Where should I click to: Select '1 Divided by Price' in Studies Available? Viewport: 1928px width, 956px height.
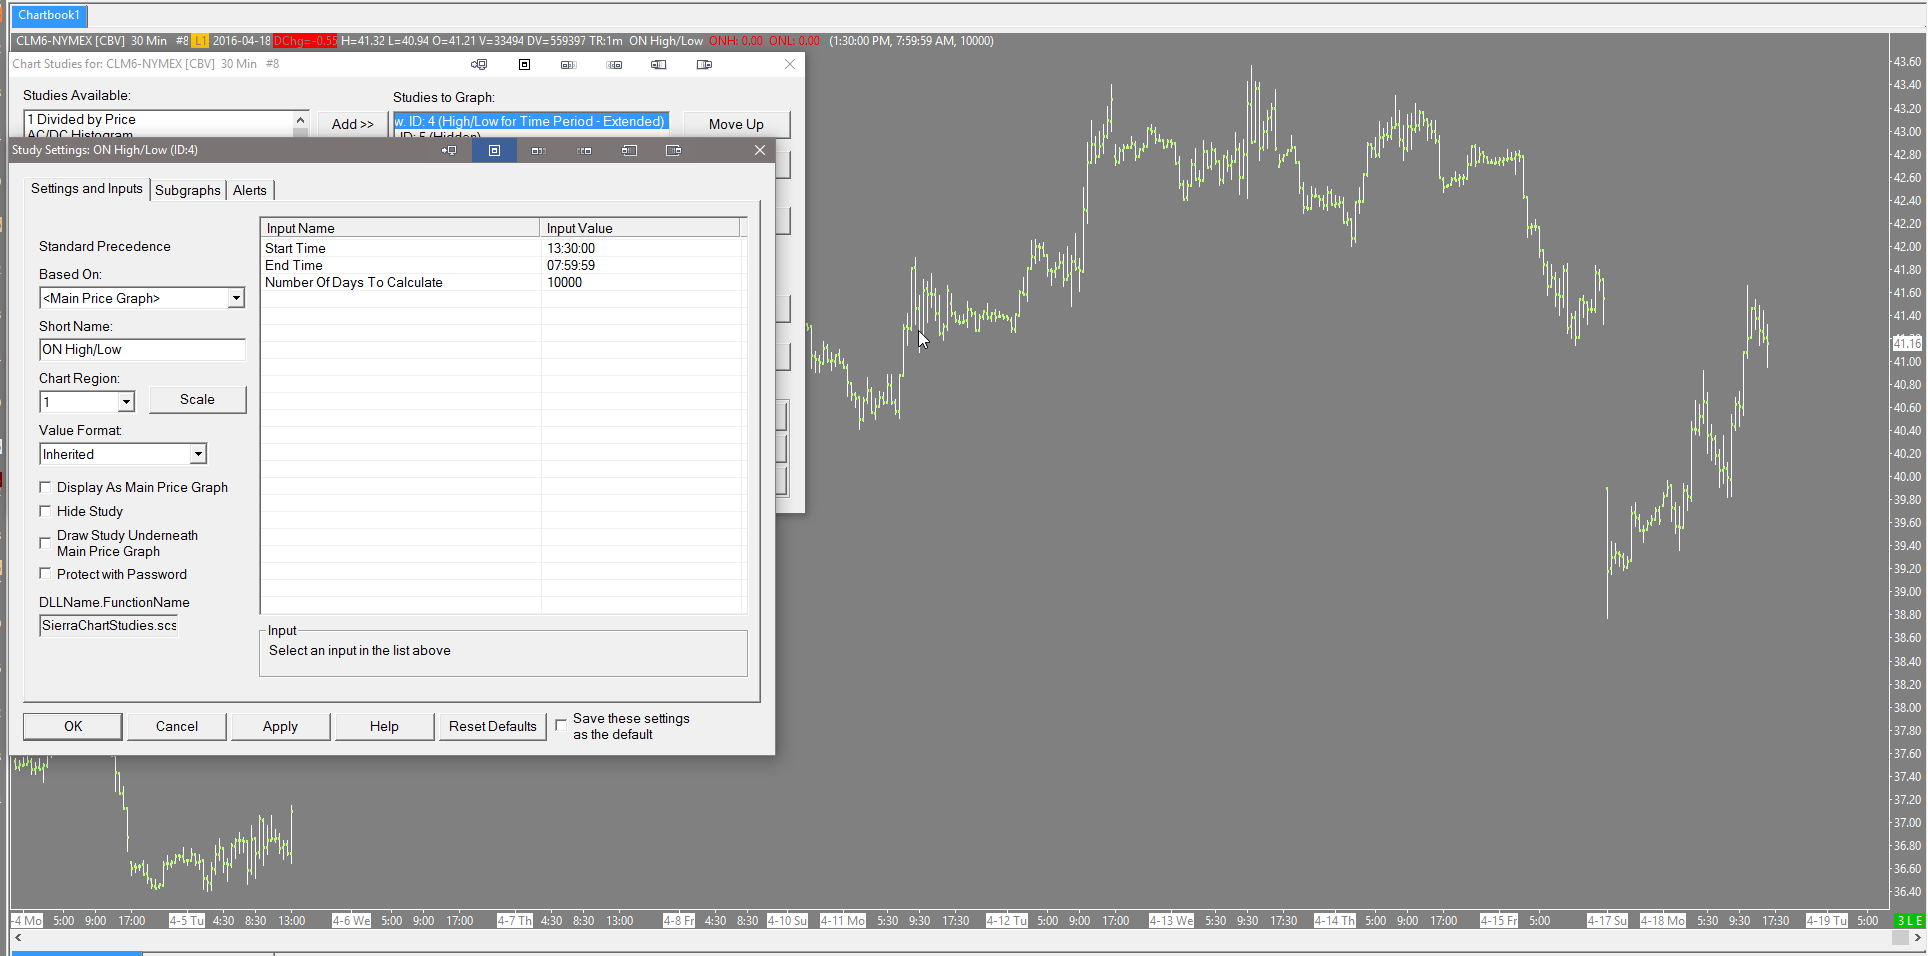[x=82, y=119]
